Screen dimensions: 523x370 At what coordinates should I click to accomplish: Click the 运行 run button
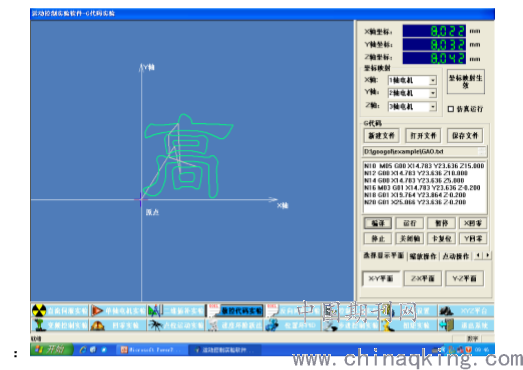click(x=410, y=223)
